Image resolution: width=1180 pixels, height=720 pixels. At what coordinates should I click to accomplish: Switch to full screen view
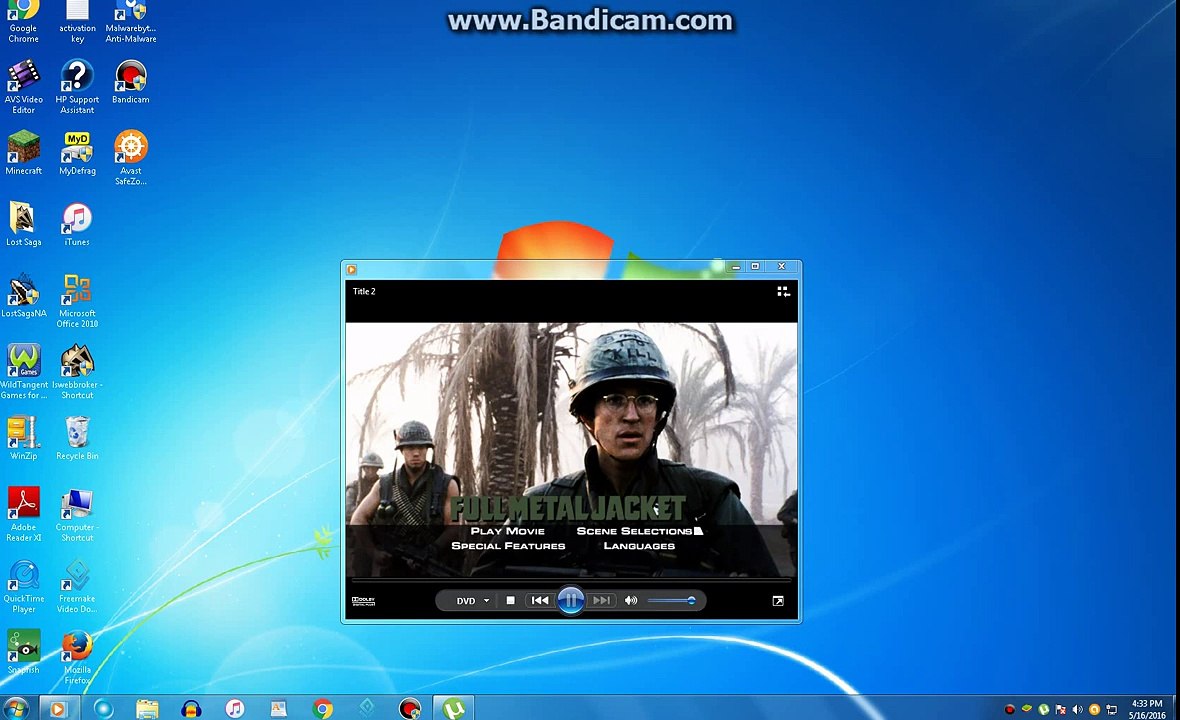778,600
